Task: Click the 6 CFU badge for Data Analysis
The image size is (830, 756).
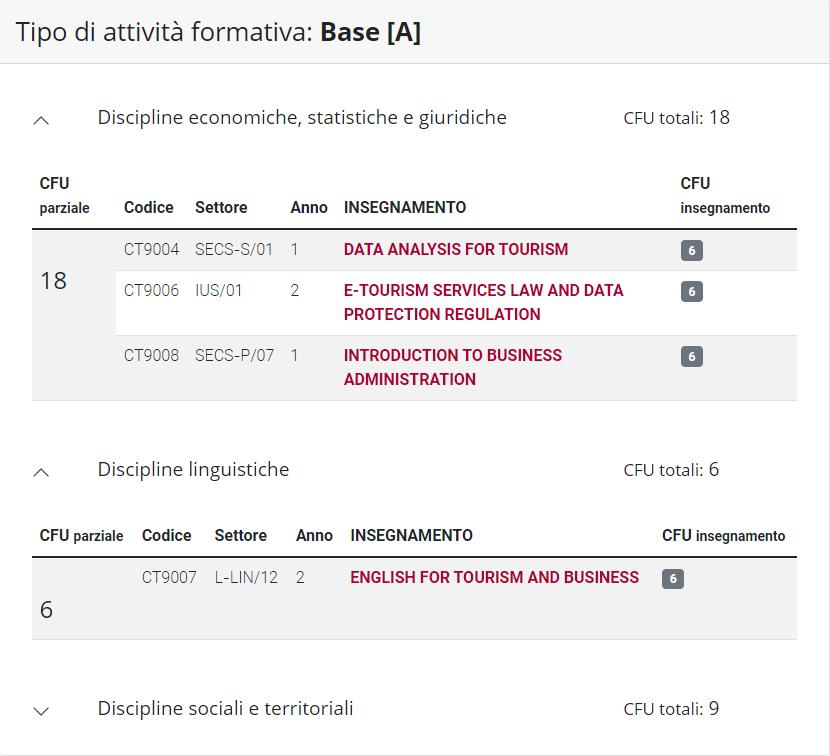Action: tap(691, 250)
